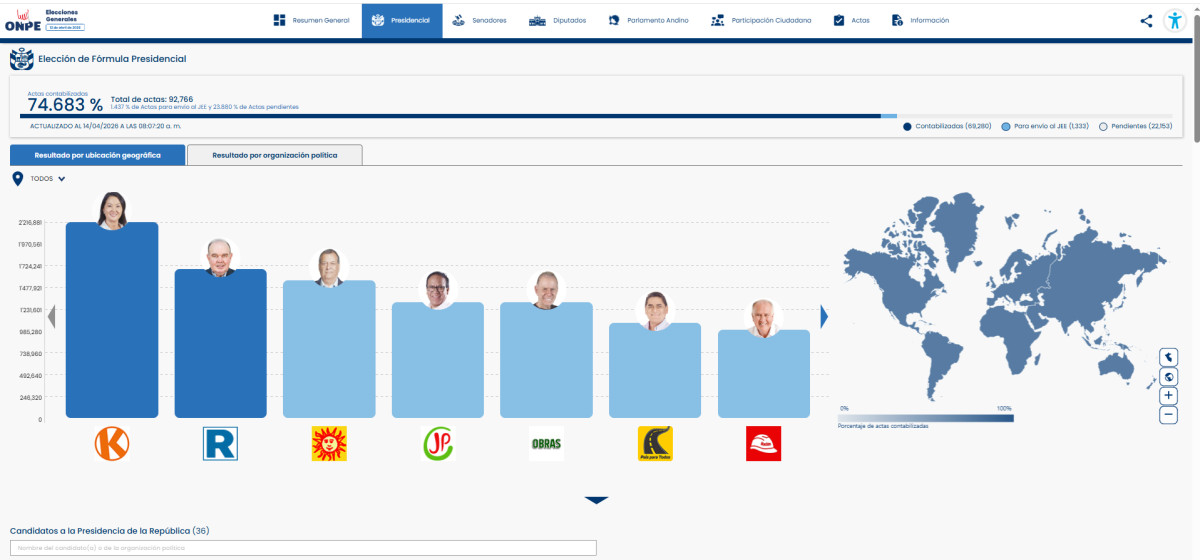Open the TODOS location dropdown
This screenshot has width=1200, height=560.
point(48,179)
